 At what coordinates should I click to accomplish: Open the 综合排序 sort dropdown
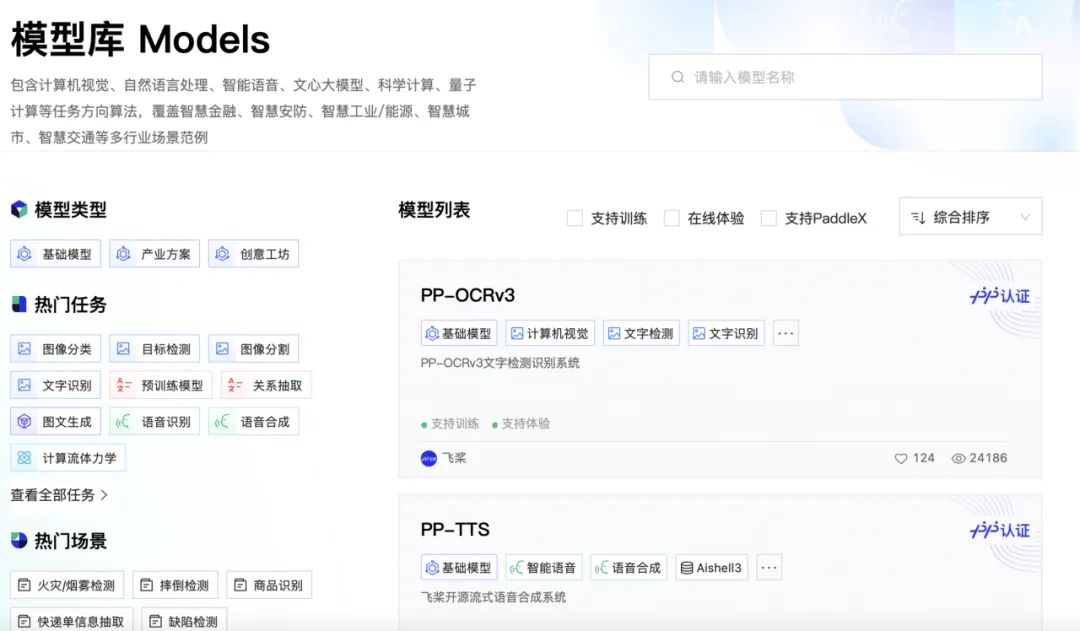pyautogui.click(x=970, y=217)
